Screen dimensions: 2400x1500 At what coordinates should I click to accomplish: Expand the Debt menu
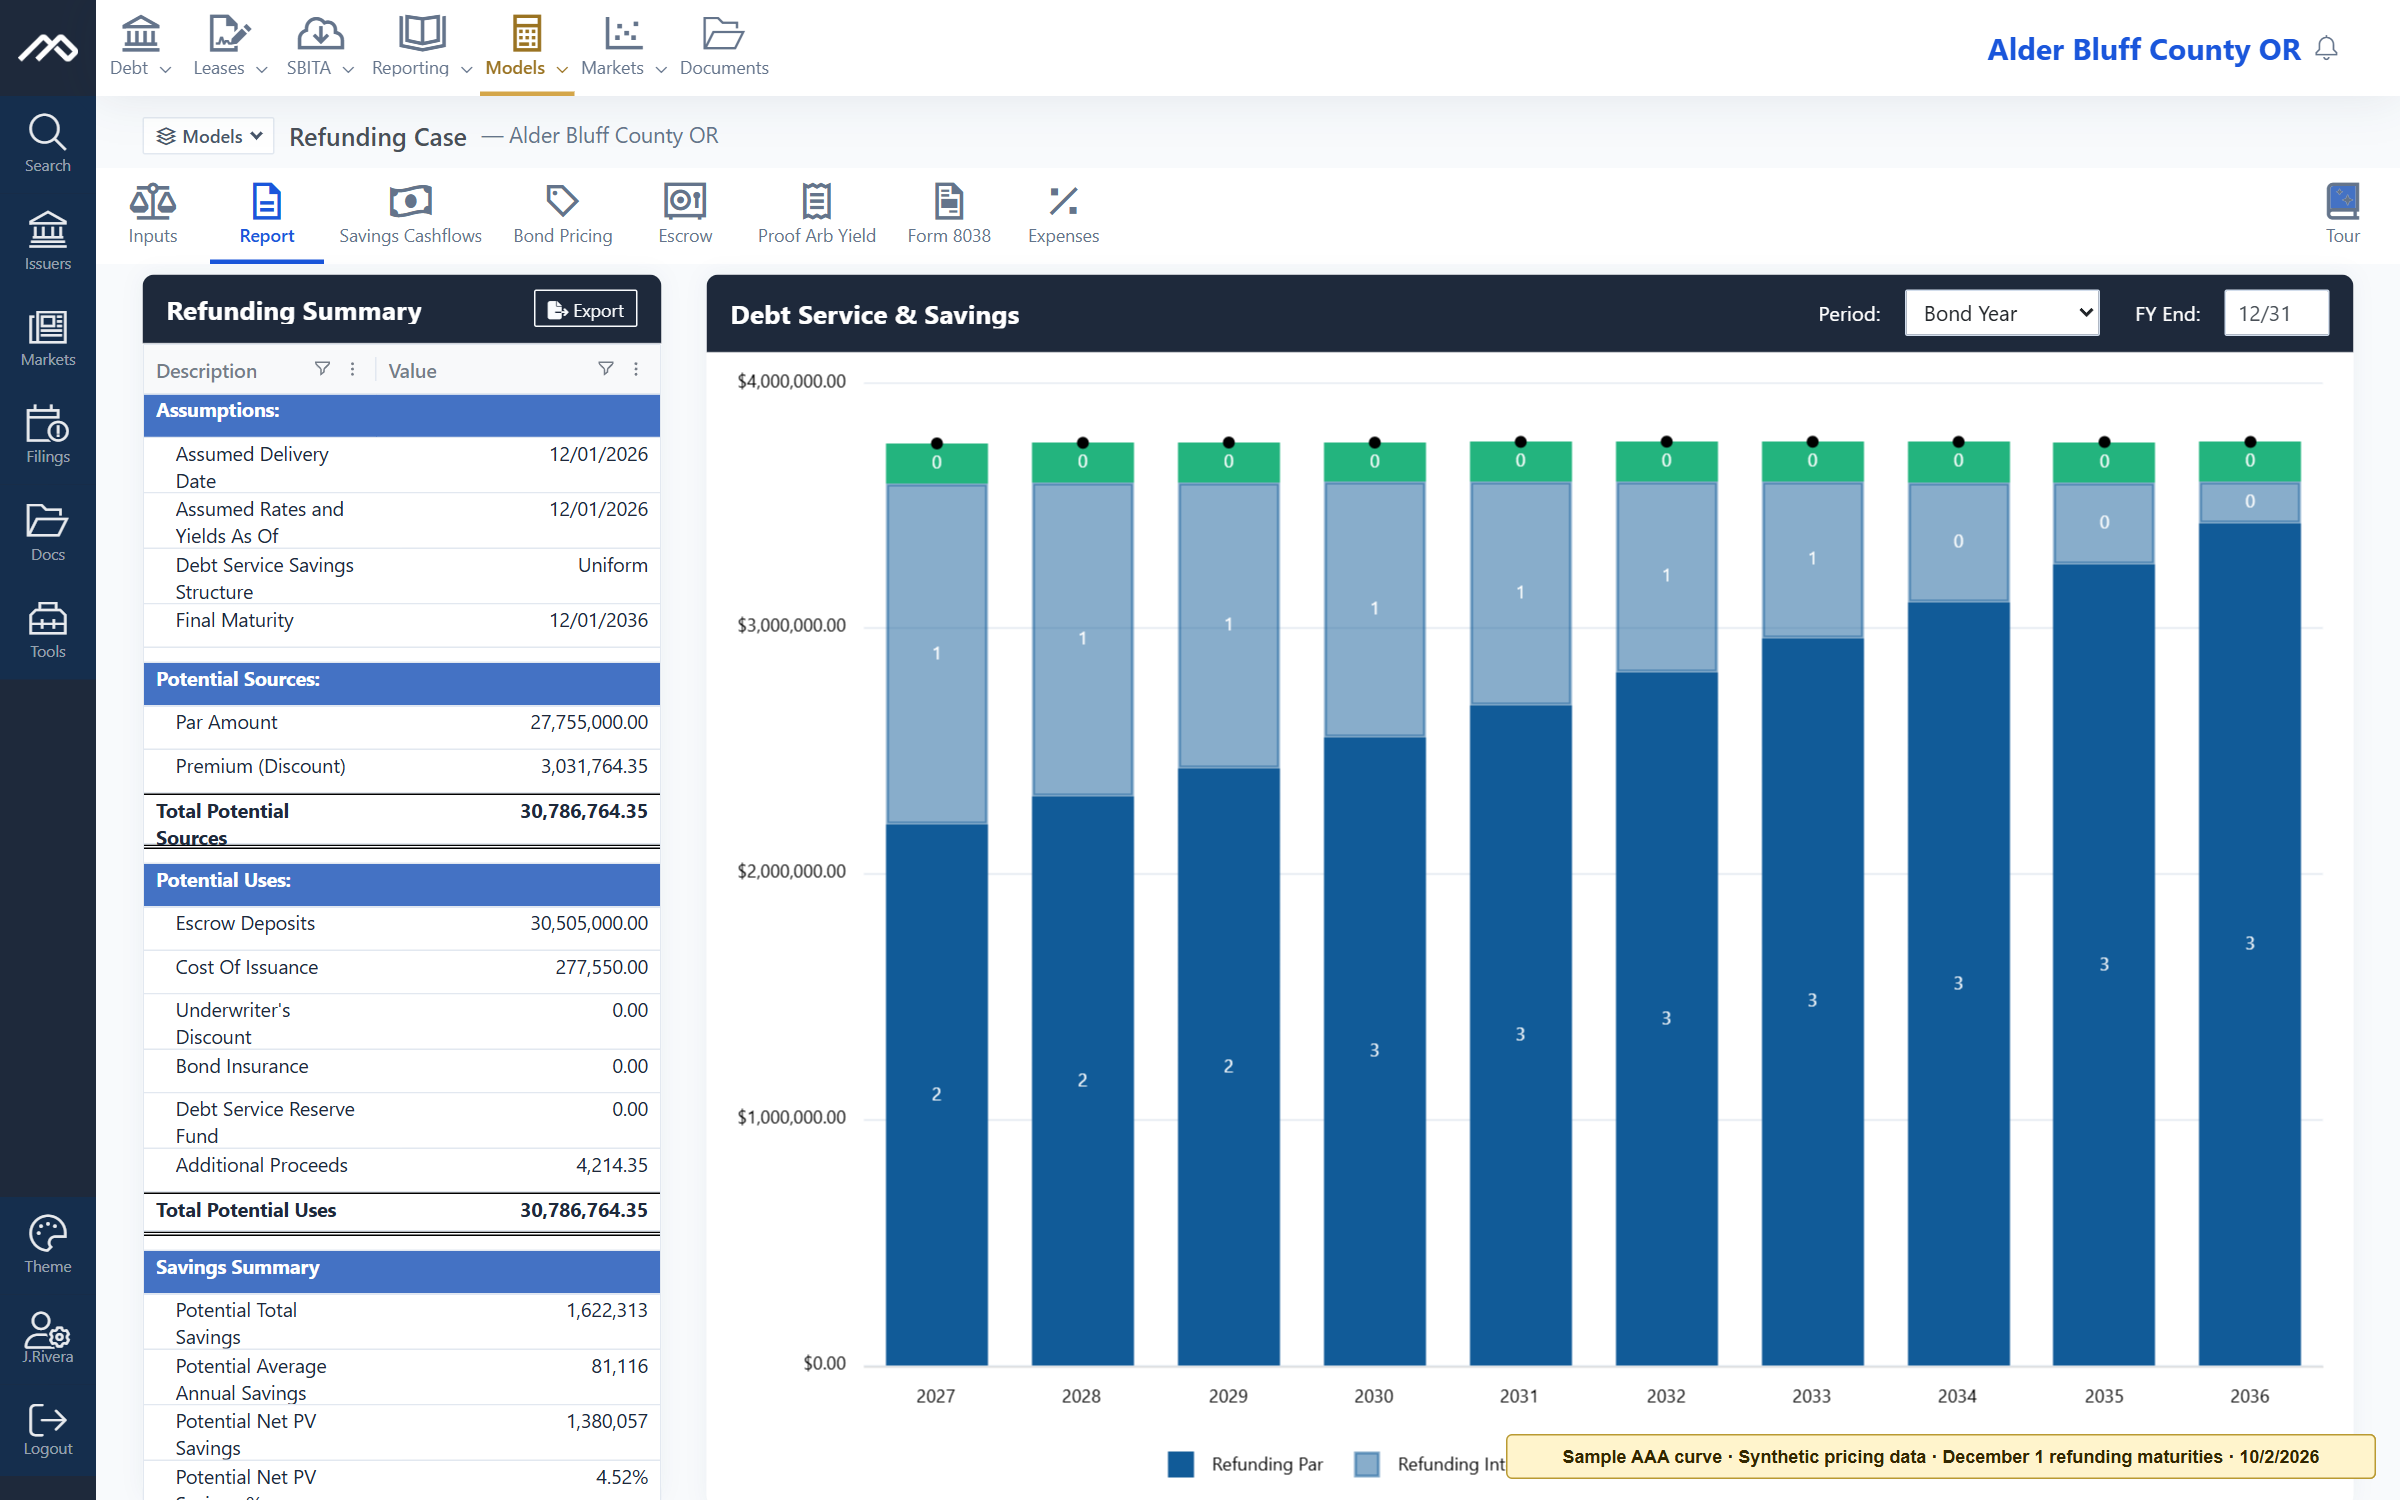[x=140, y=46]
